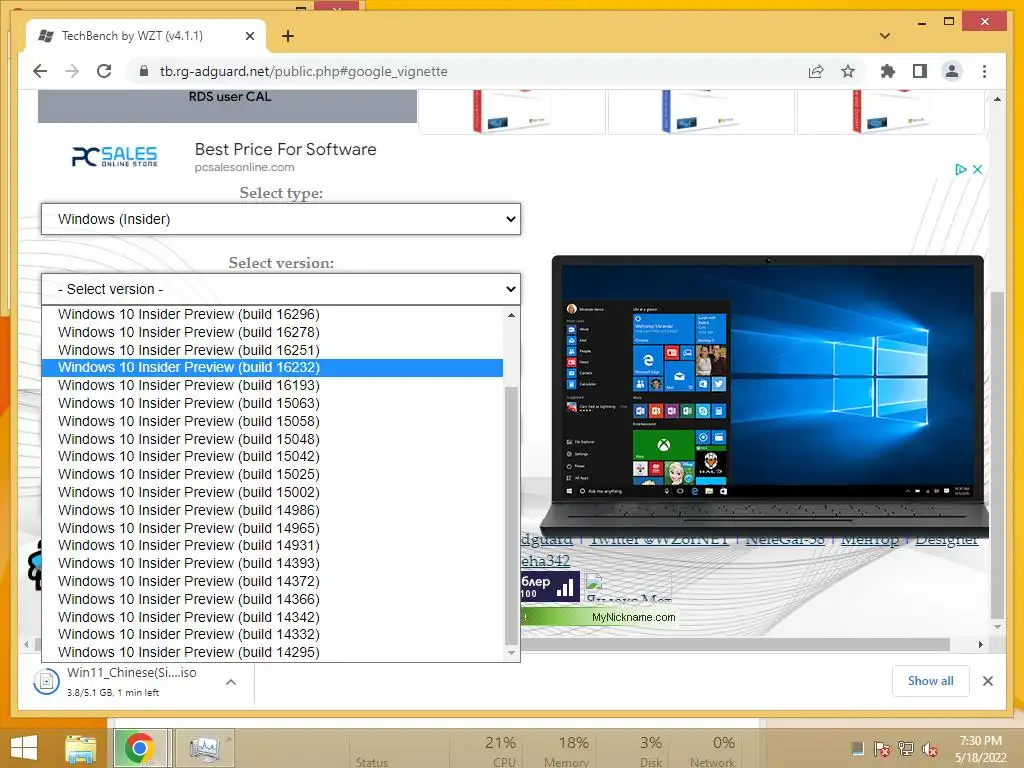Viewport: 1024px width, 768px height.
Task: Click the version list scroll down arrow
Action: click(x=511, y=652)
